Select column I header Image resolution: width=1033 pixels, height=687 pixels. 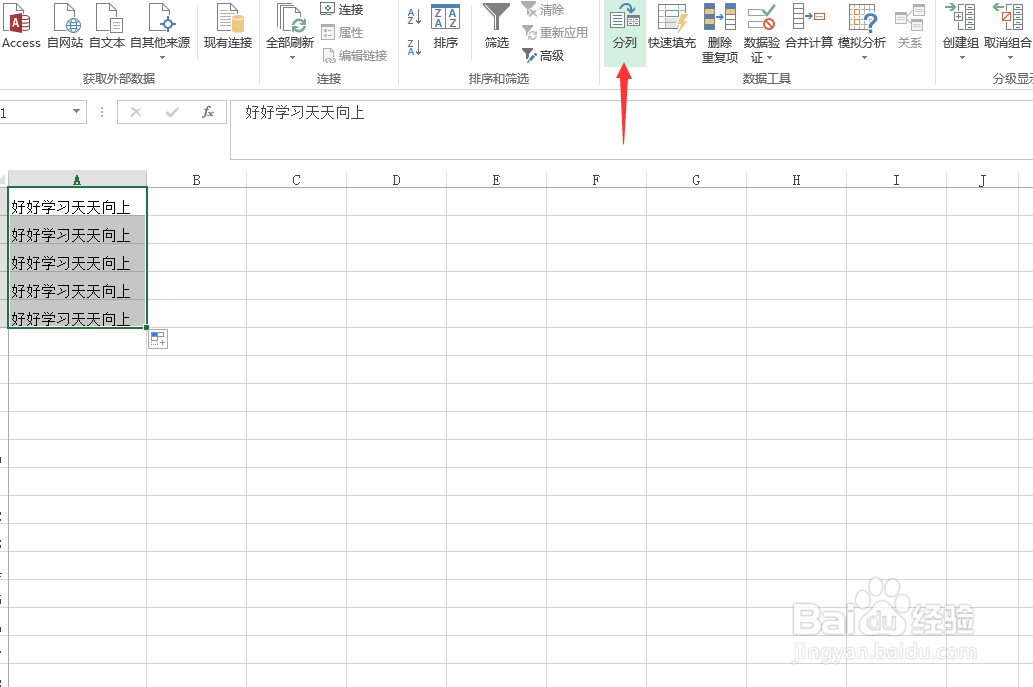896,179
